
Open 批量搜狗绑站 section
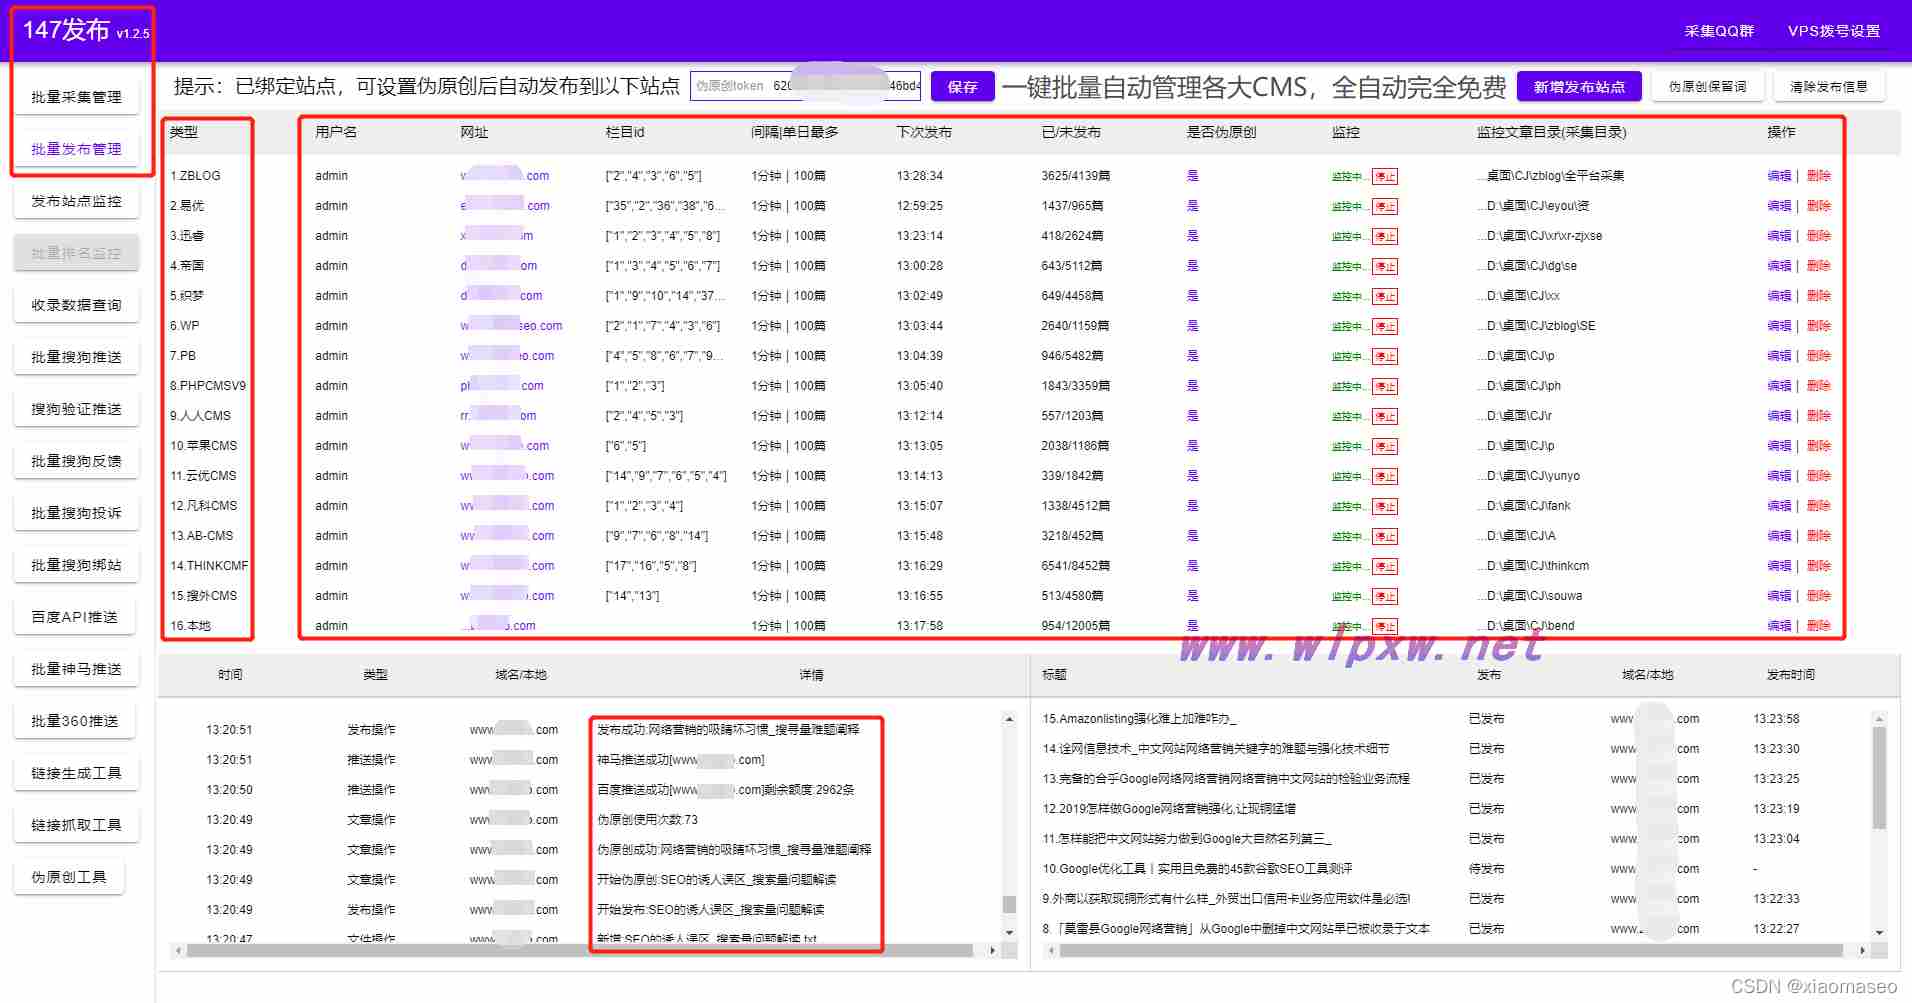point(76,565)
